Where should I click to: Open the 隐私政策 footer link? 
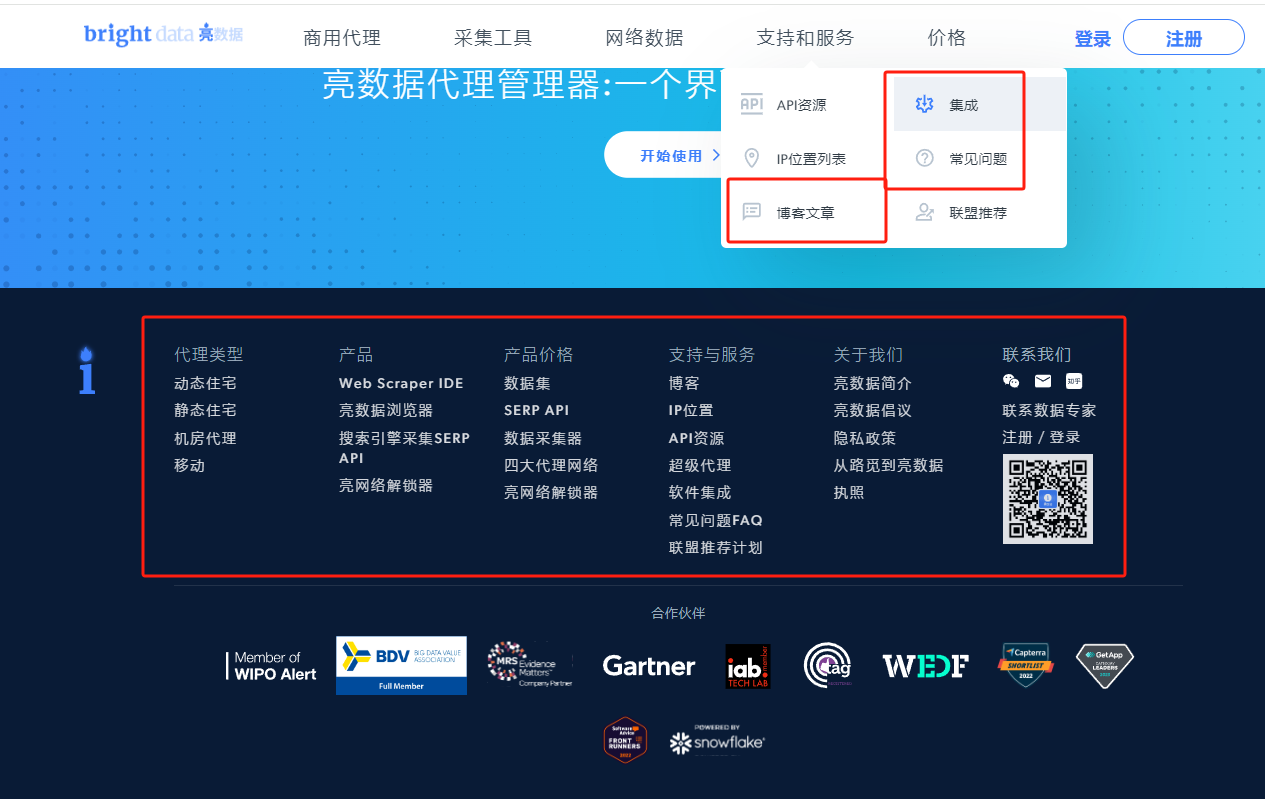(x=865, y=438)
